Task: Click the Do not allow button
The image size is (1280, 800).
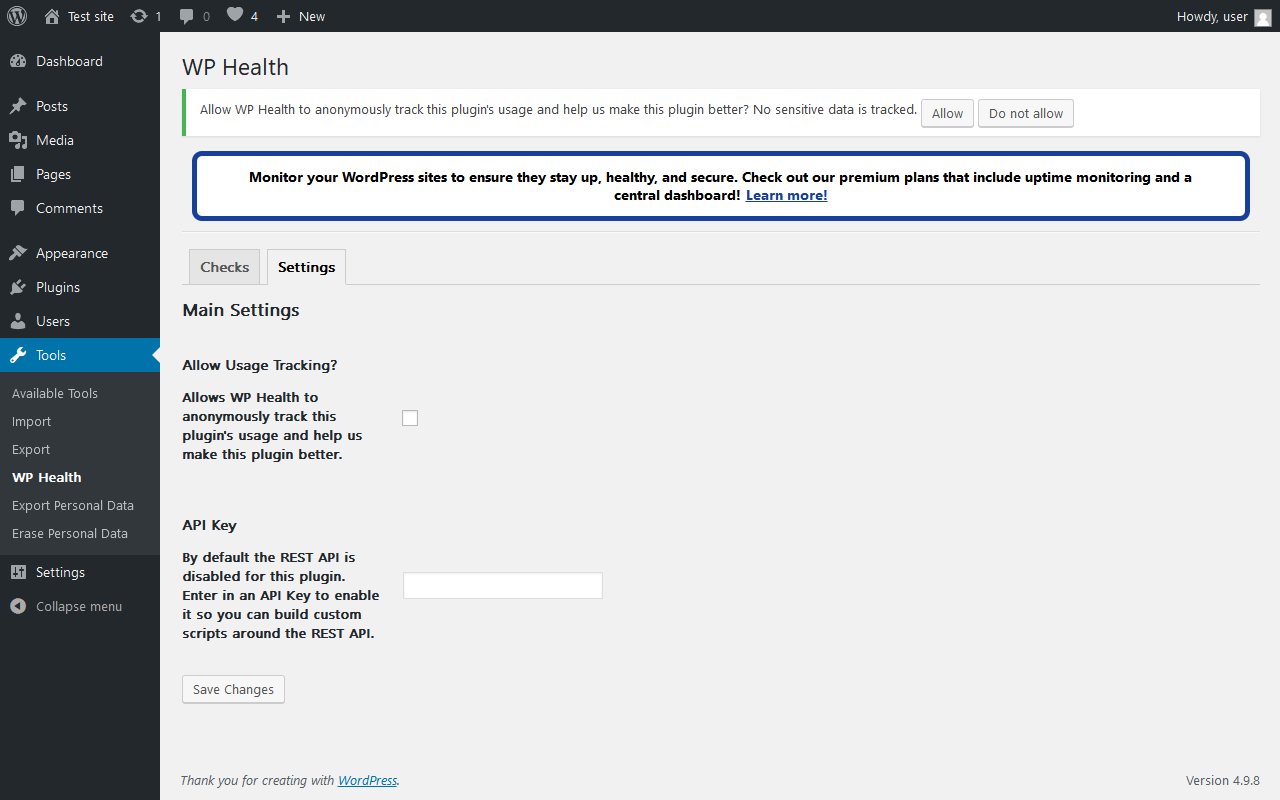Action: point(1026,113)
